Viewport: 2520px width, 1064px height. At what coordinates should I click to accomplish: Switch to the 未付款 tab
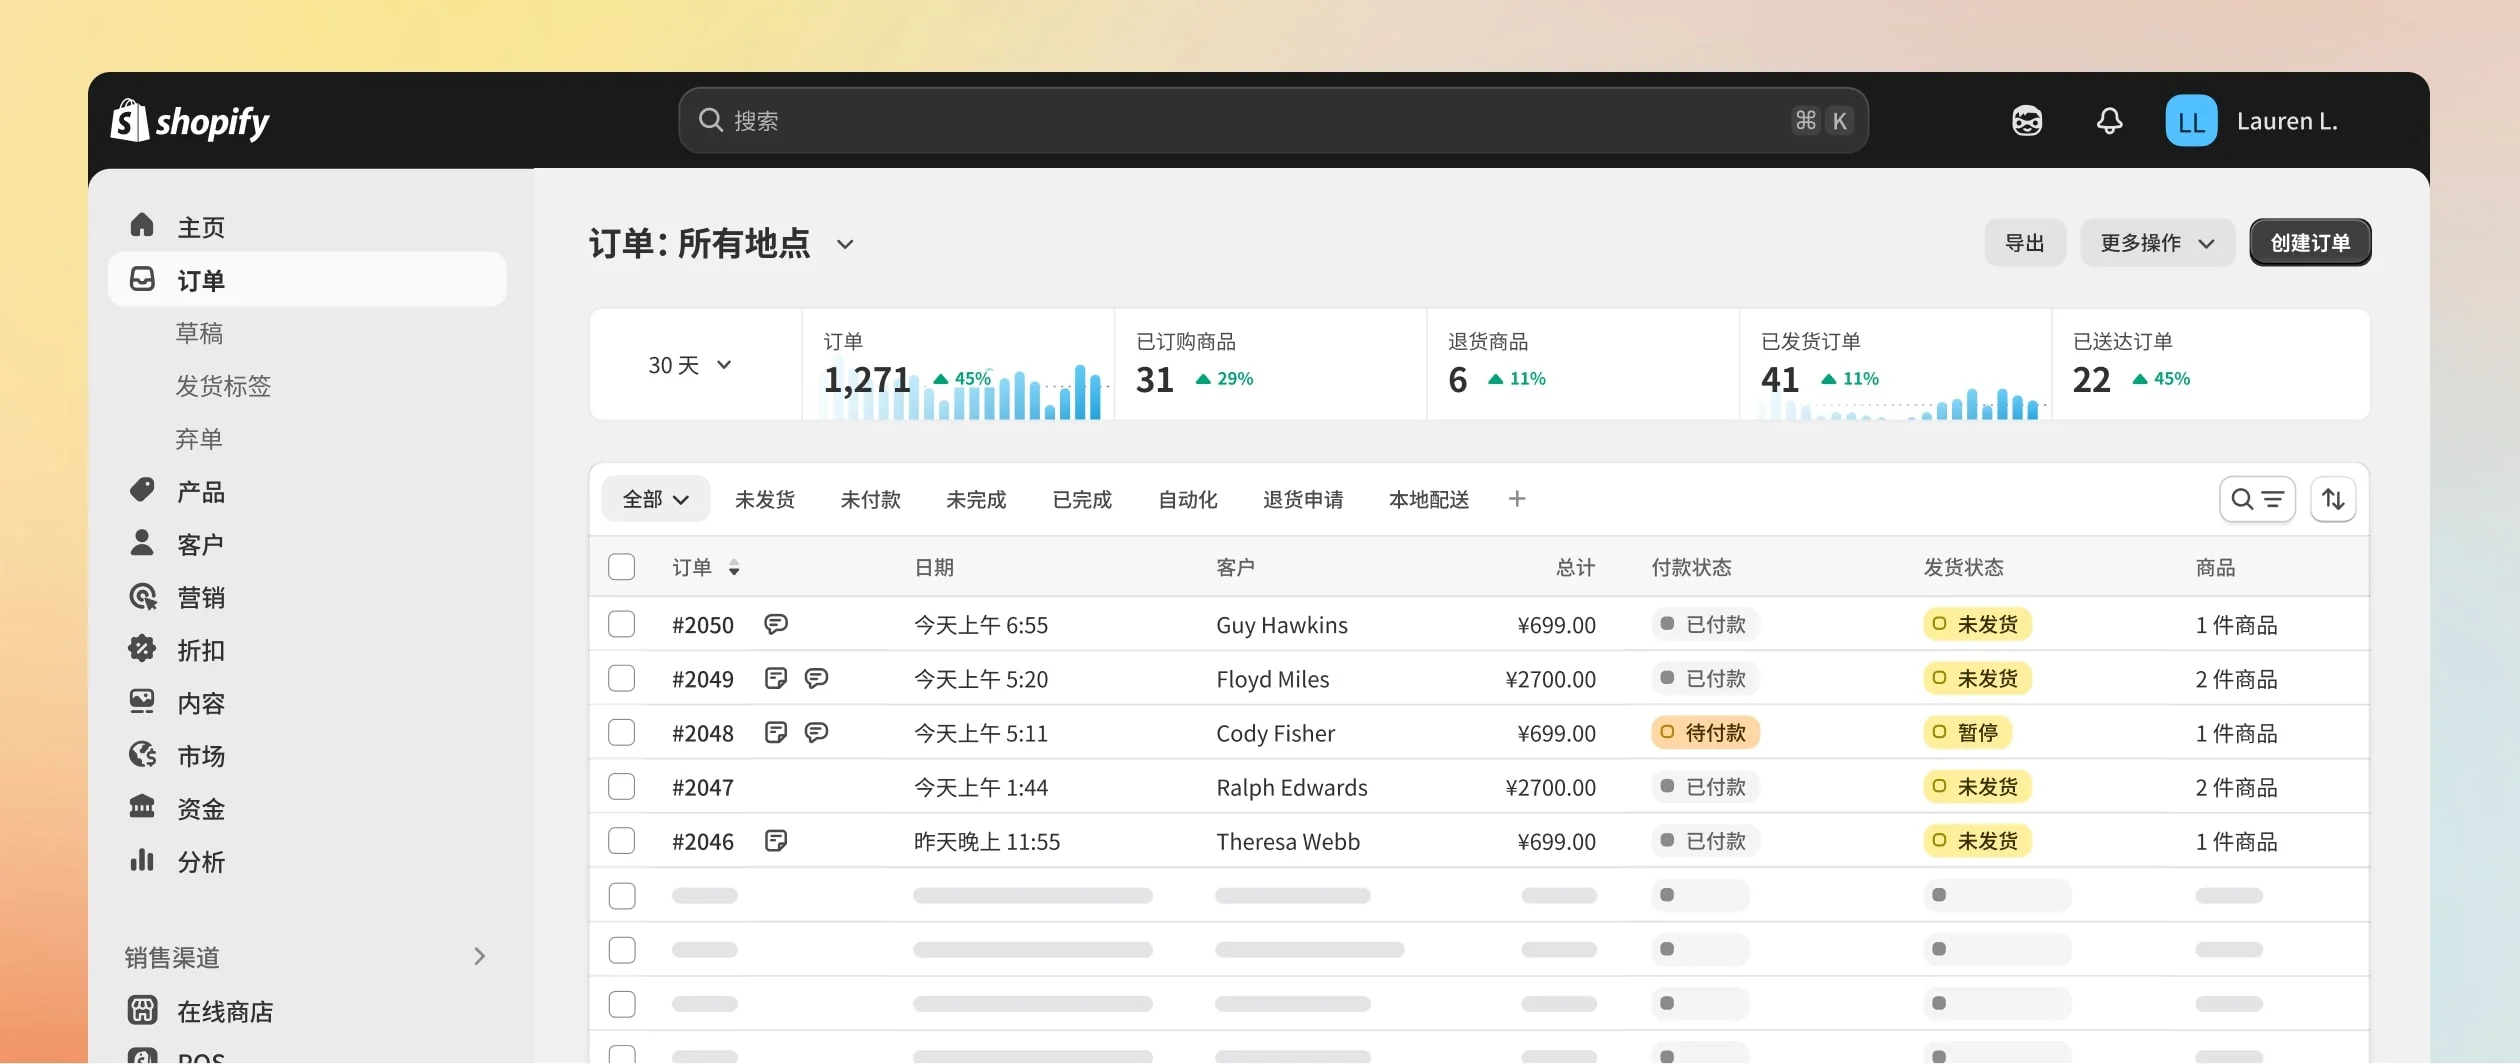870,499
